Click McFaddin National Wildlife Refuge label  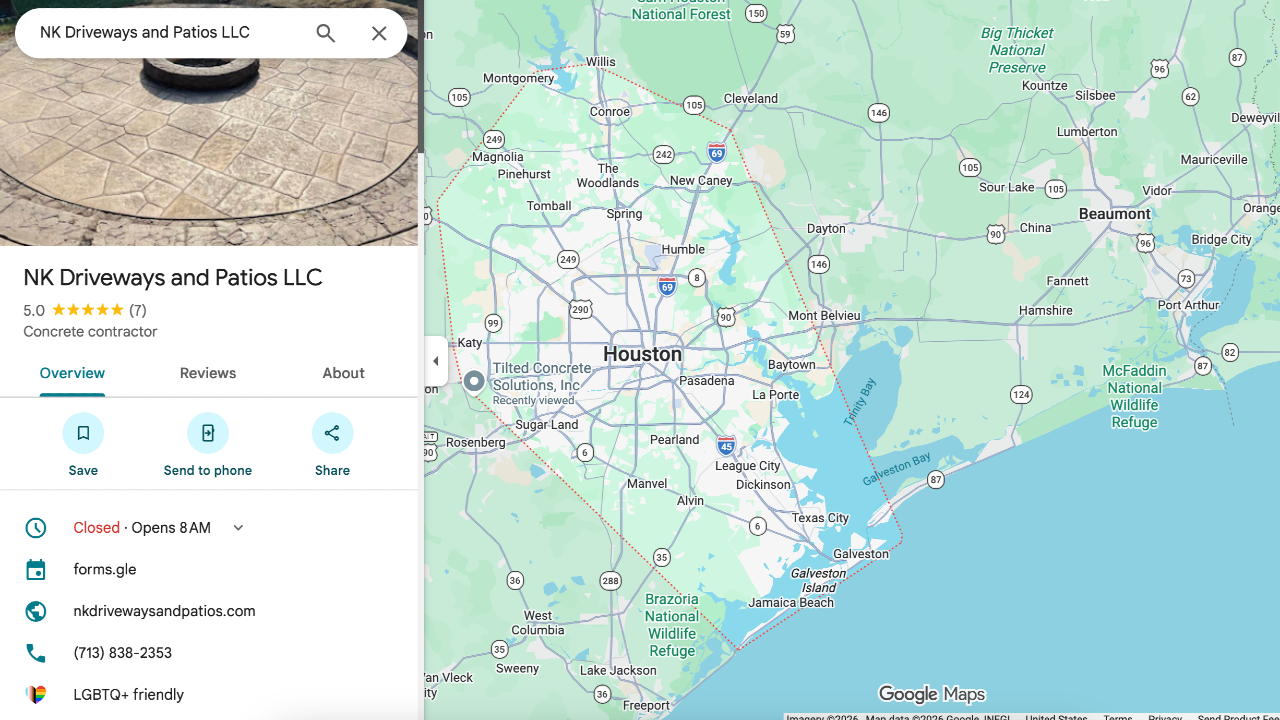(x=1134, y=396)
